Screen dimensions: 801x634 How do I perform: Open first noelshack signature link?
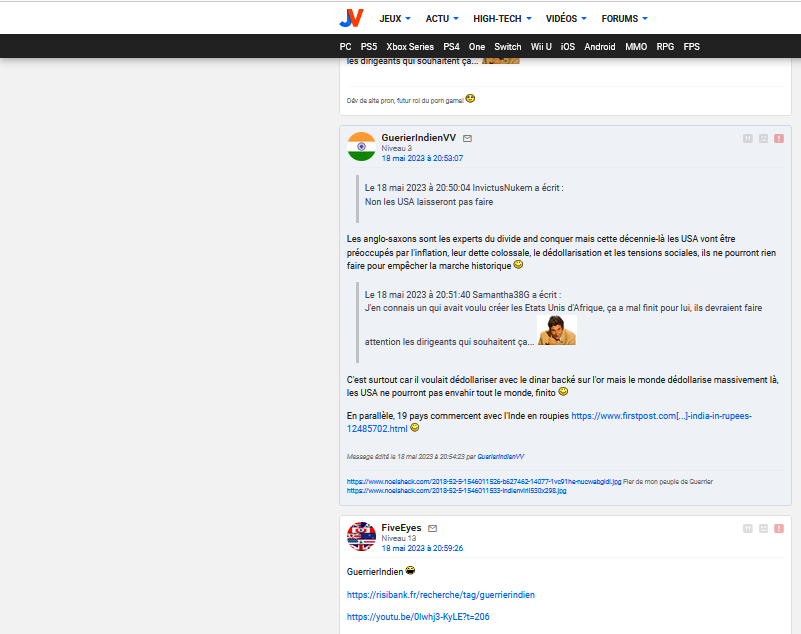click(484, 482)
